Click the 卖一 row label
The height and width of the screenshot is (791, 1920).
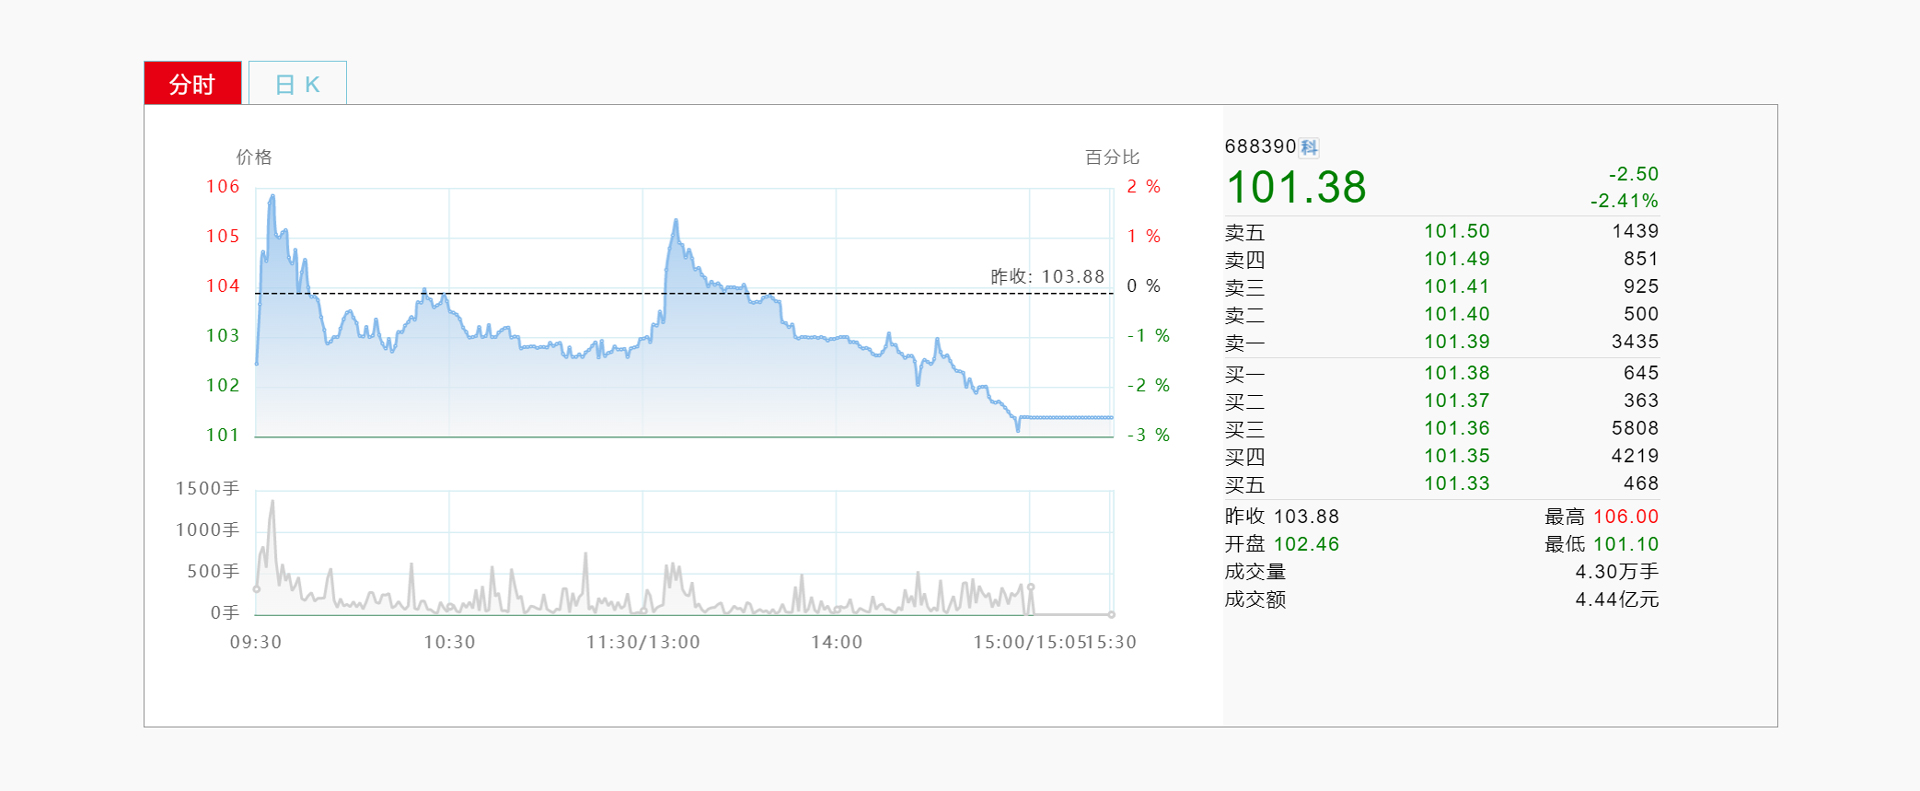1245,343
